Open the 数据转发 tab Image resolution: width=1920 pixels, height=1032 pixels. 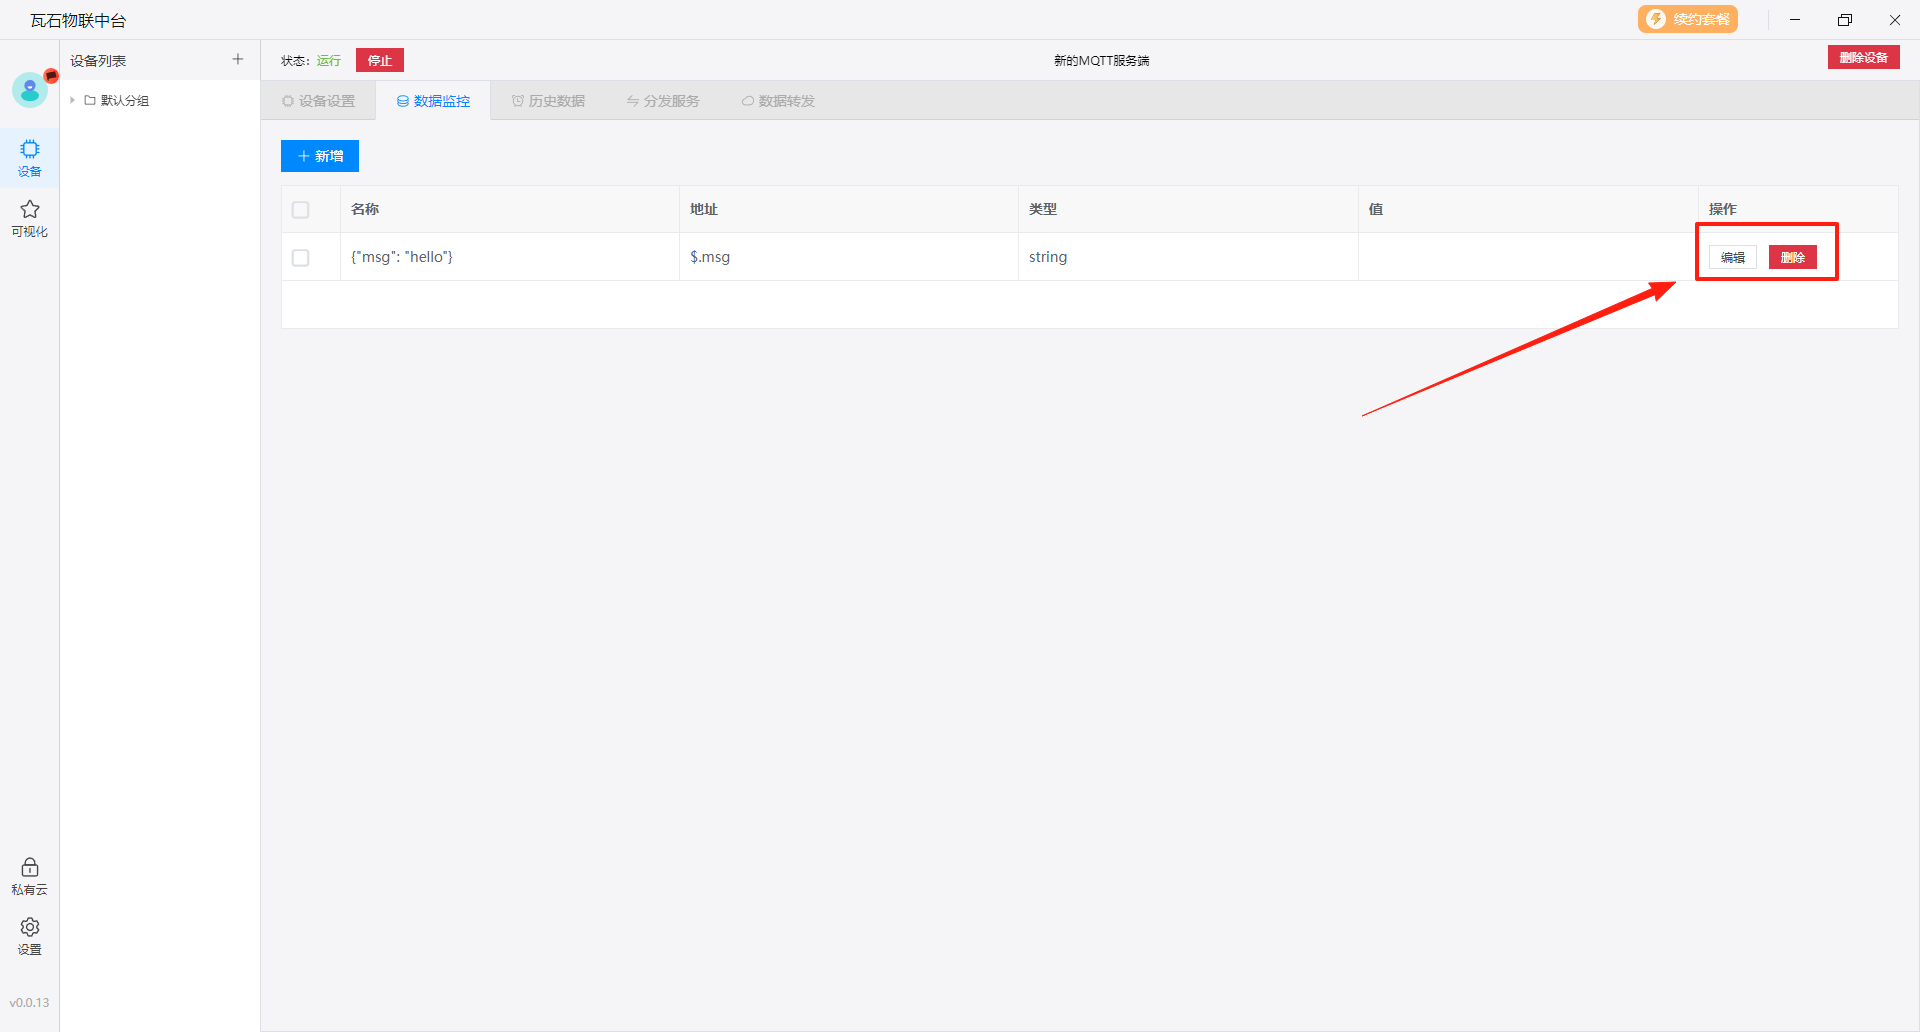pos(778,101)
